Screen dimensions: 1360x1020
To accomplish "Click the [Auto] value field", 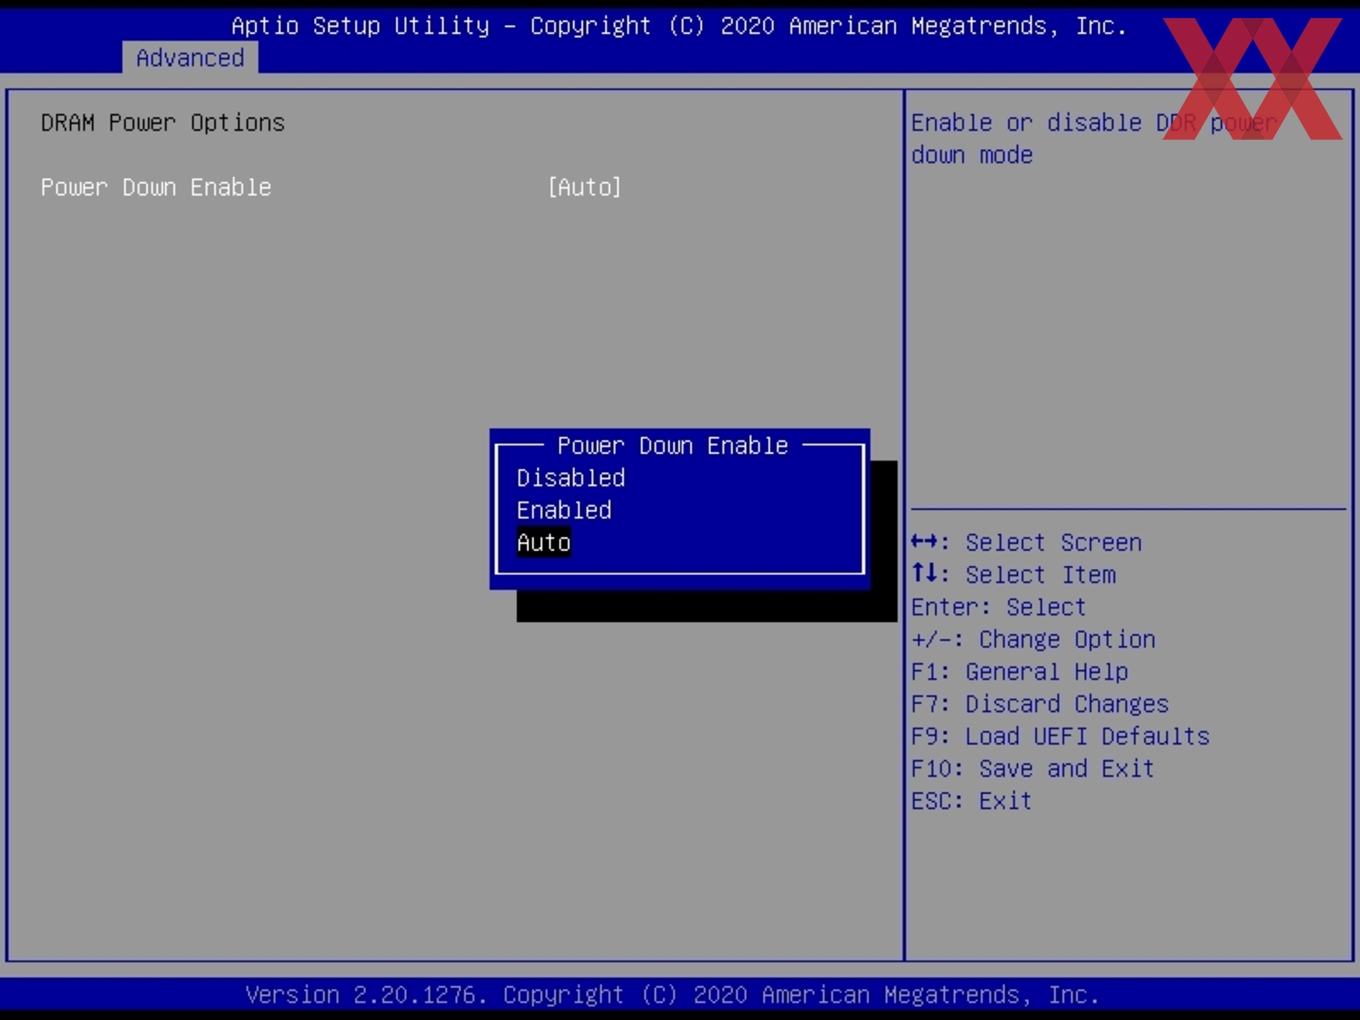I will point(585,187).
